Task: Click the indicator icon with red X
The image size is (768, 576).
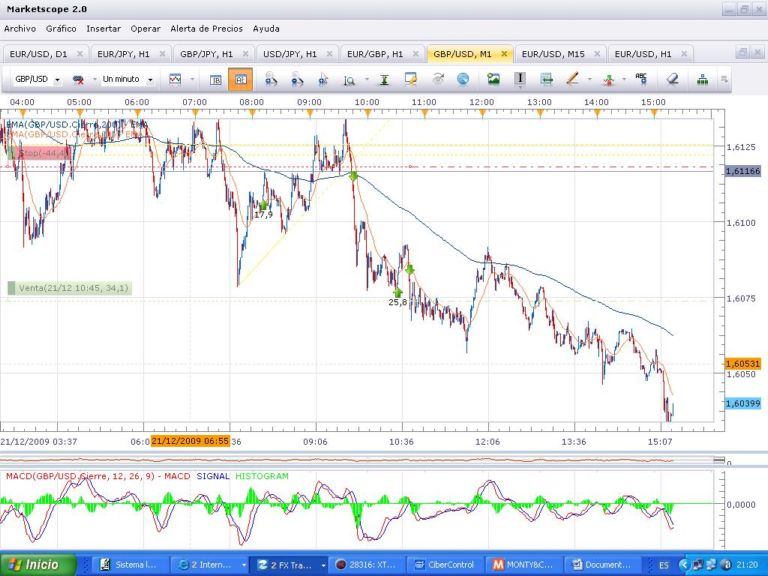Action: click(78, 79)
